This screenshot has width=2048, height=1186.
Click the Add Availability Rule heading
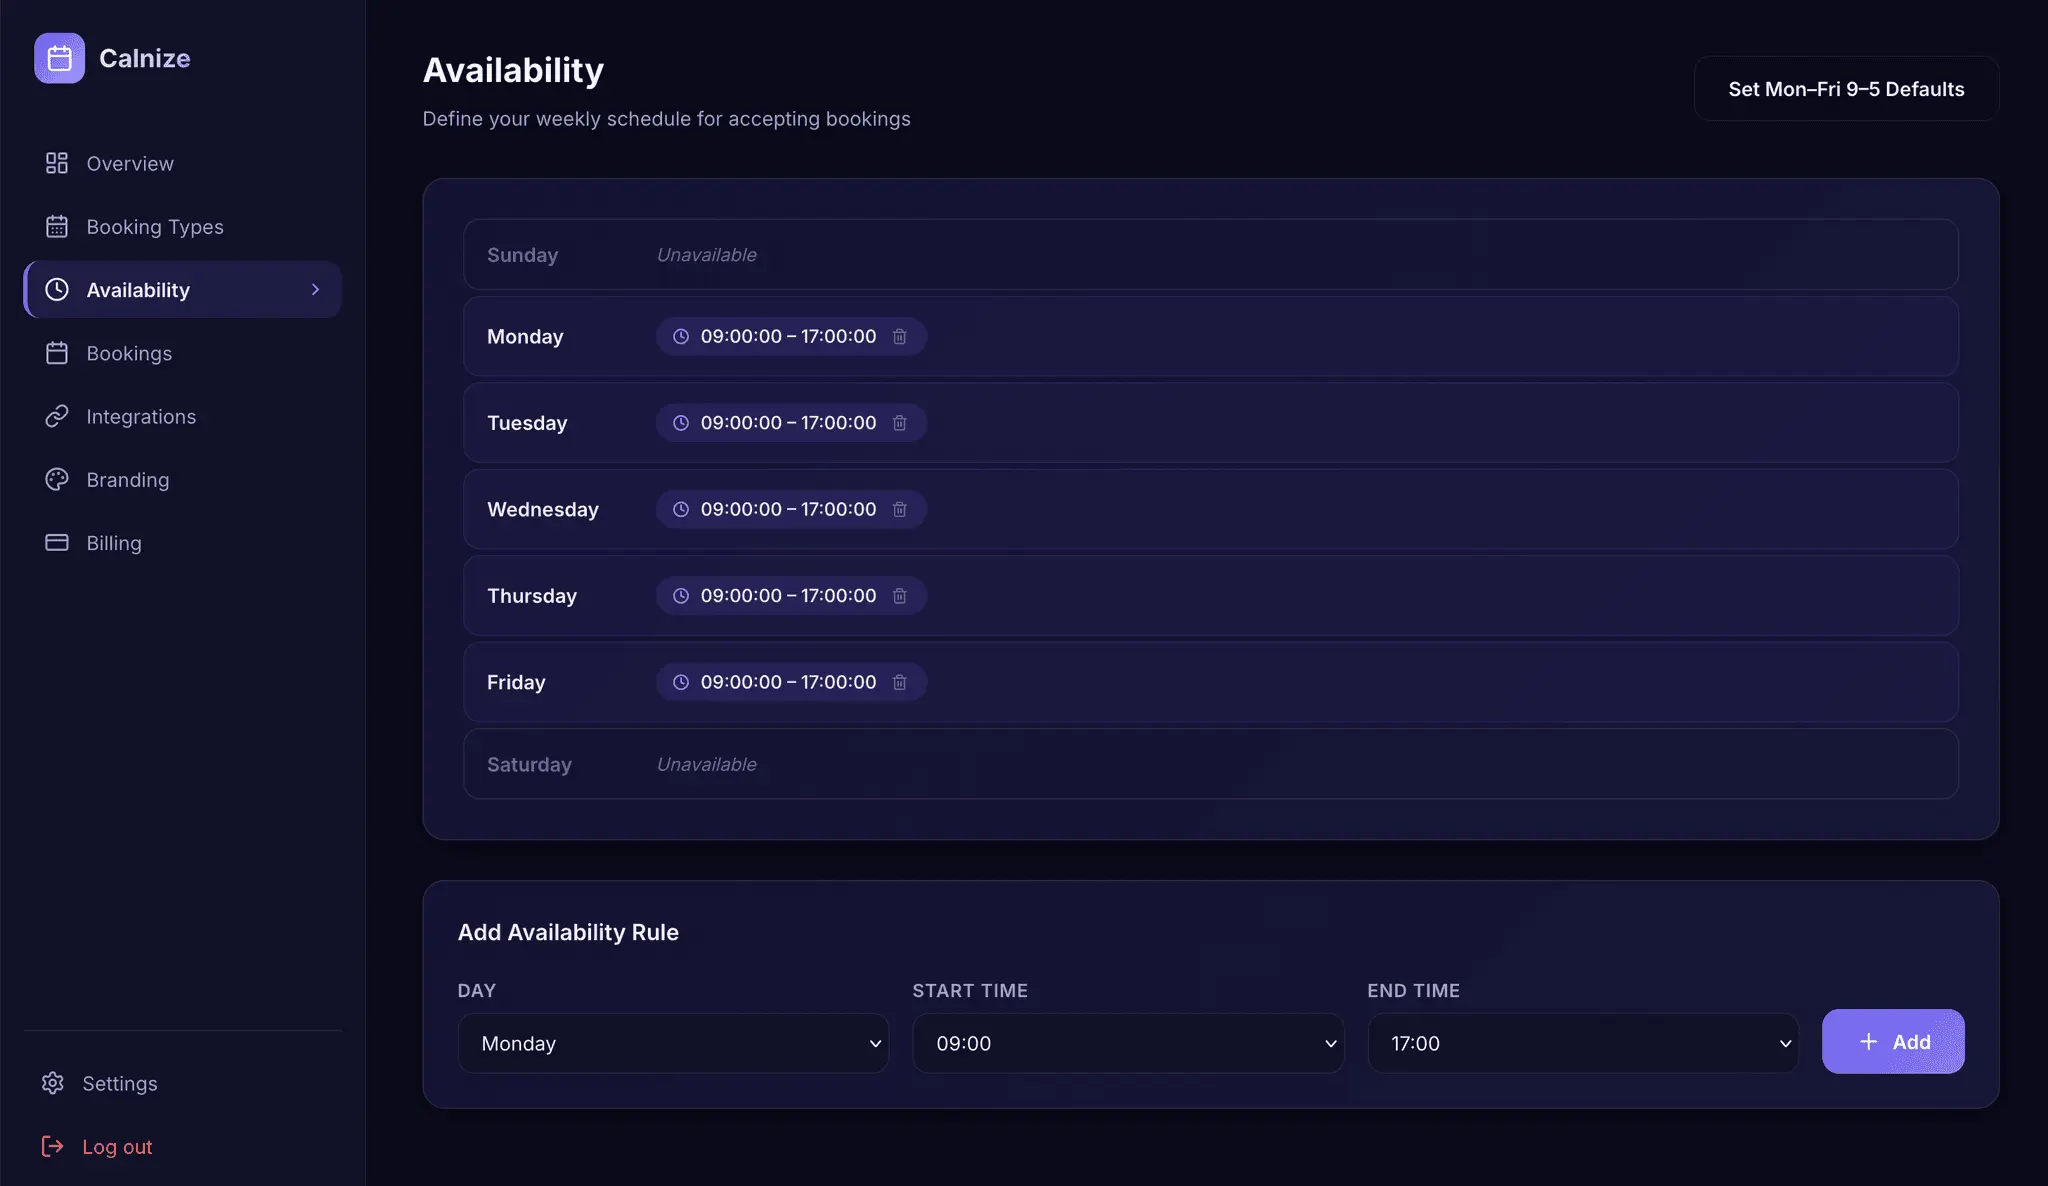[x=568, y=932]
